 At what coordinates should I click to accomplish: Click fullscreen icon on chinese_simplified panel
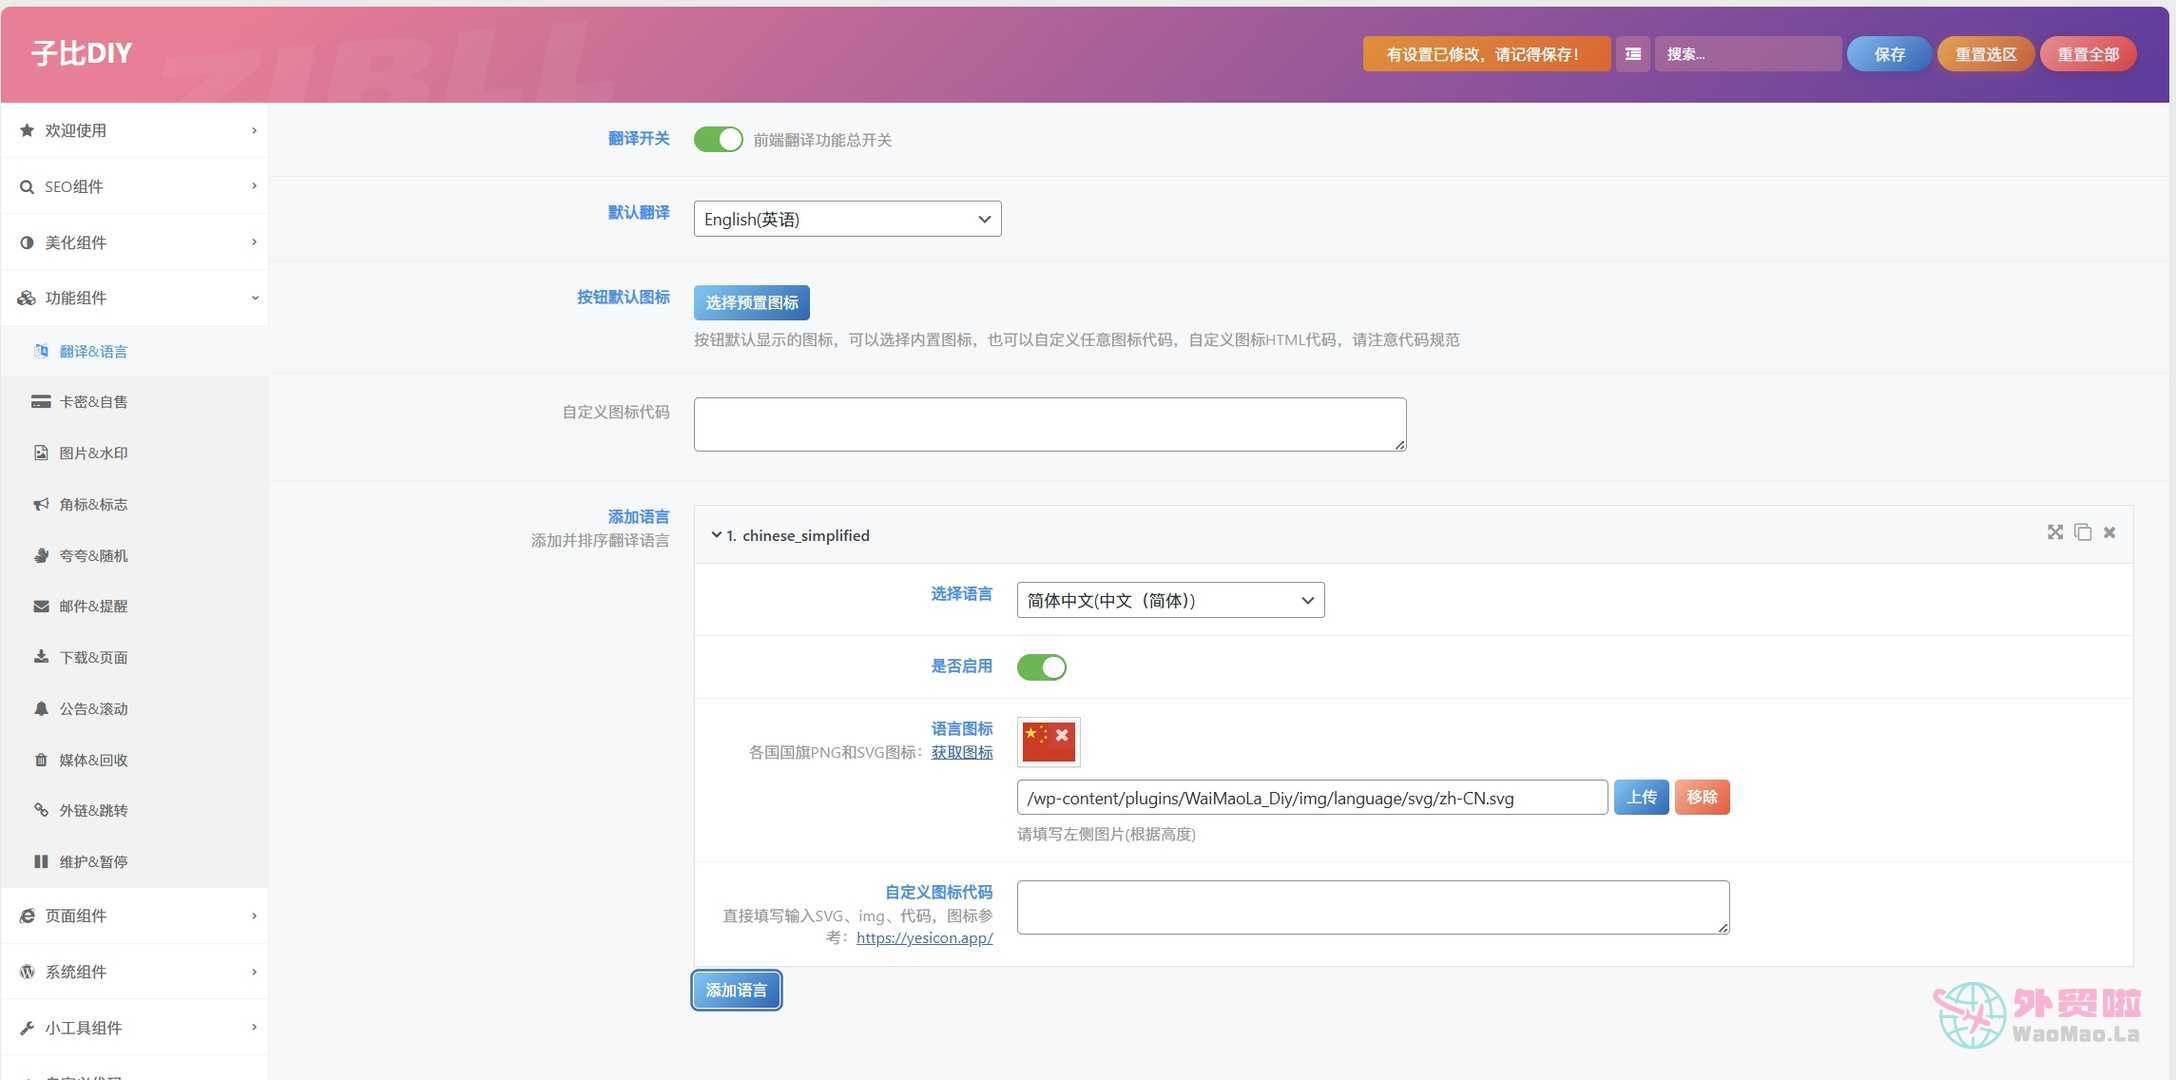tap(2054, 533)
